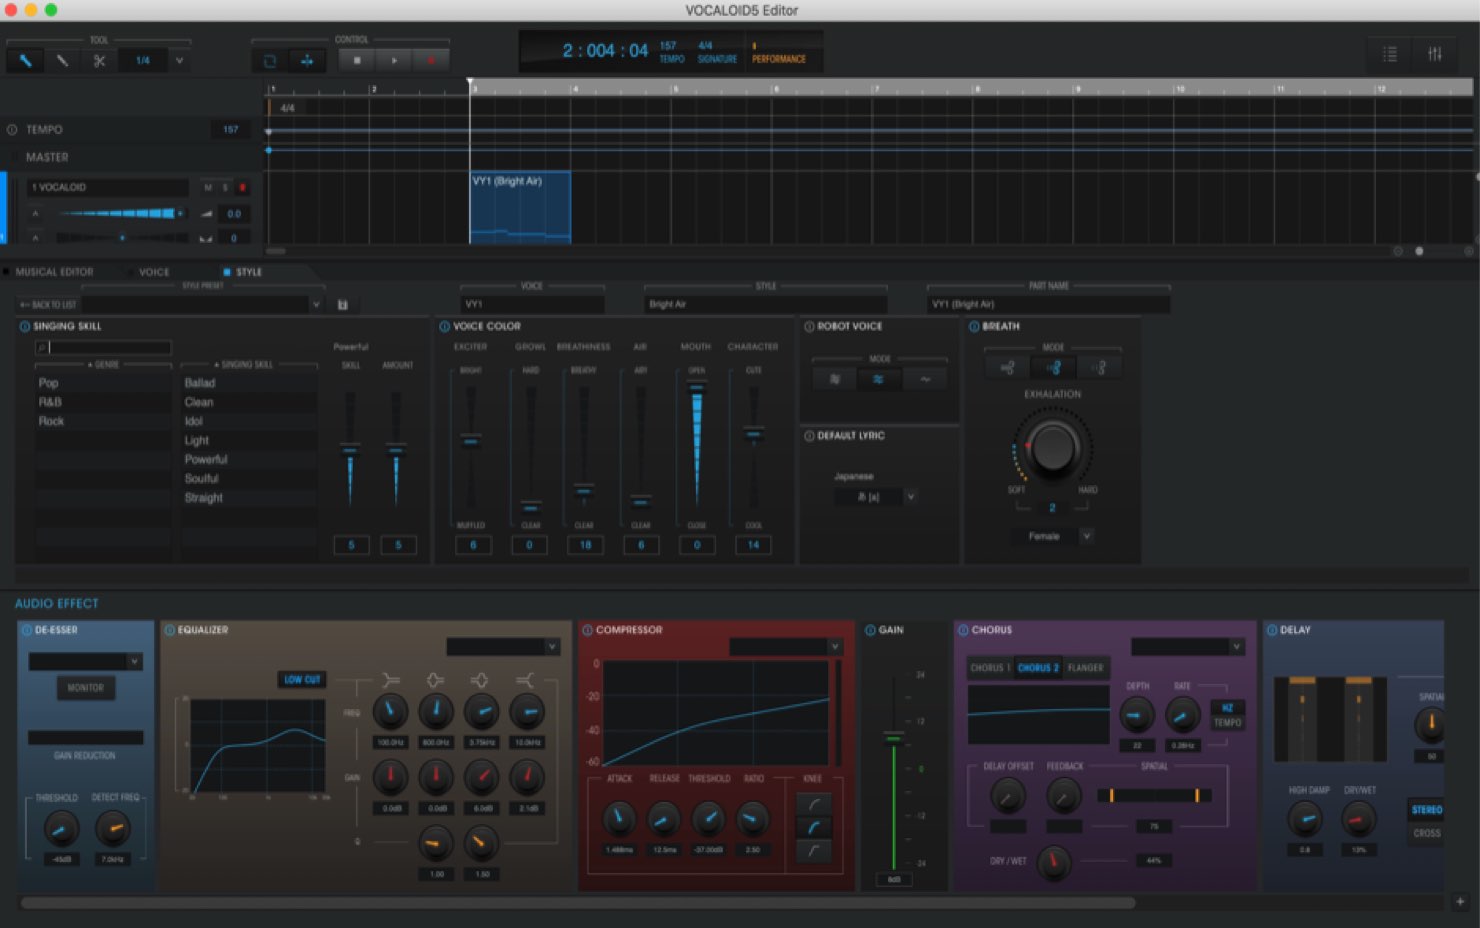Select the Powerful singing skill
Image resolution: width=1480 pixels, height=928 pixels.
(x=206, y=460)
